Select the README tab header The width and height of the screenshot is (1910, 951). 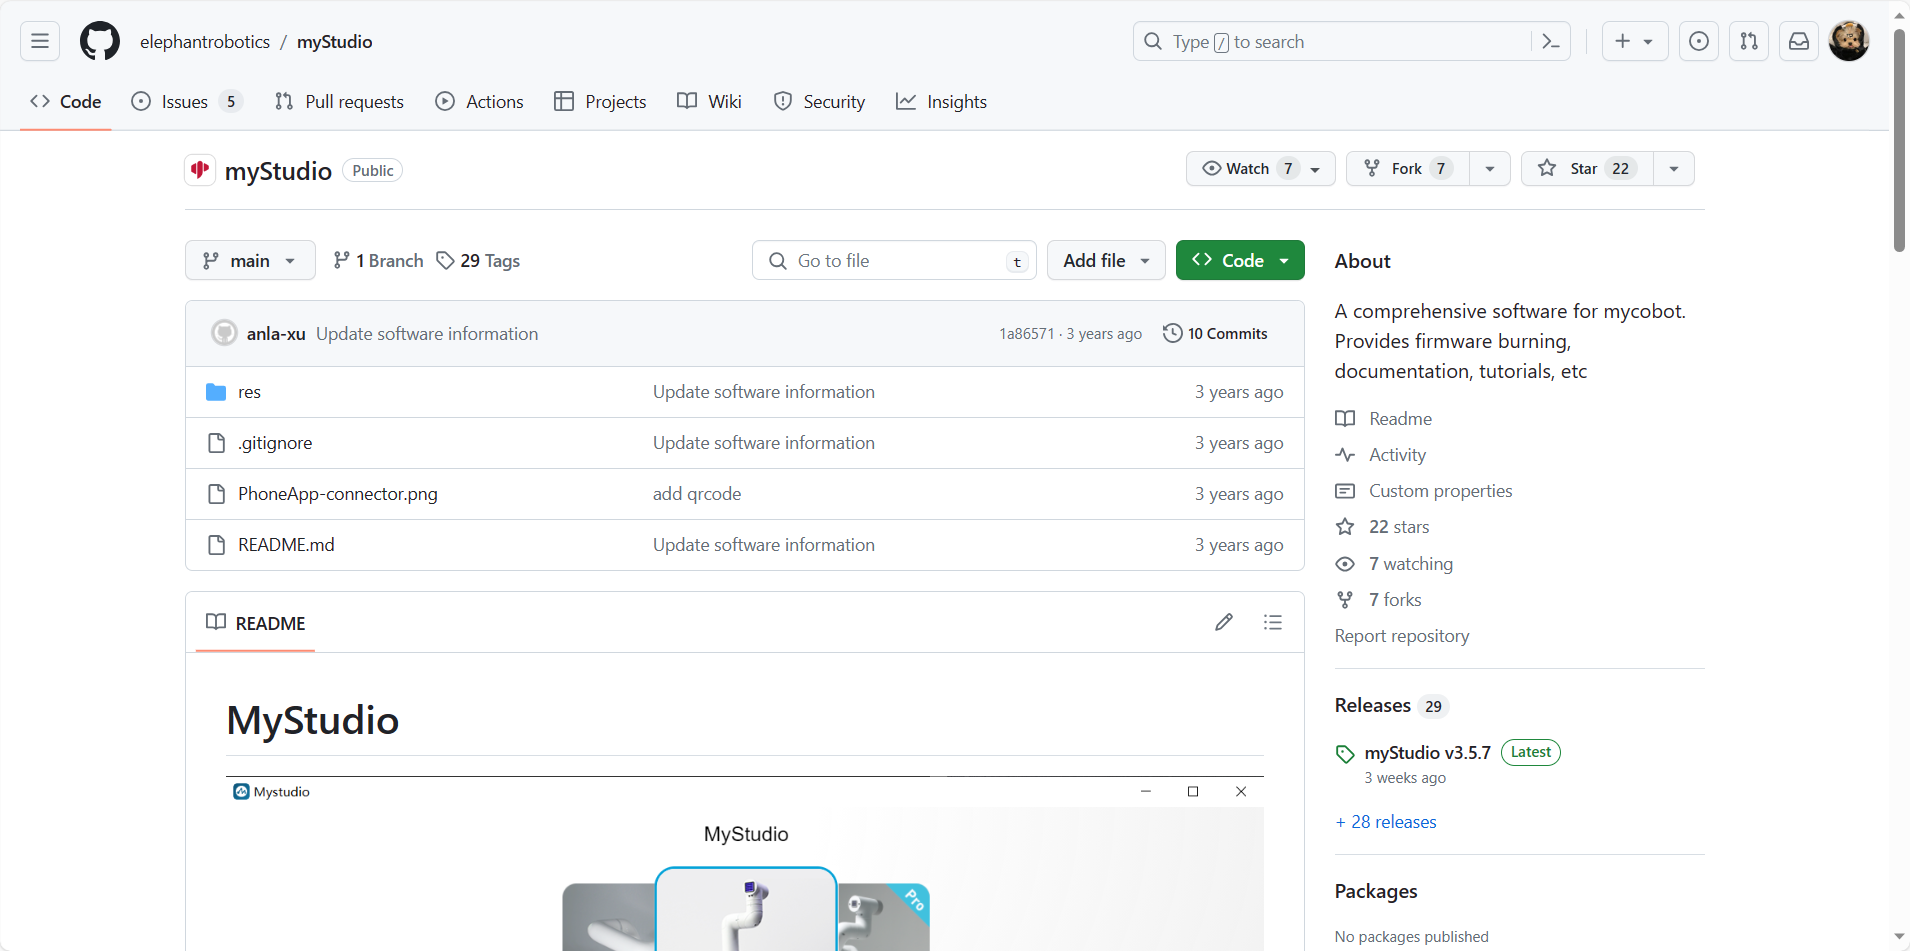[x=256, y=623]
